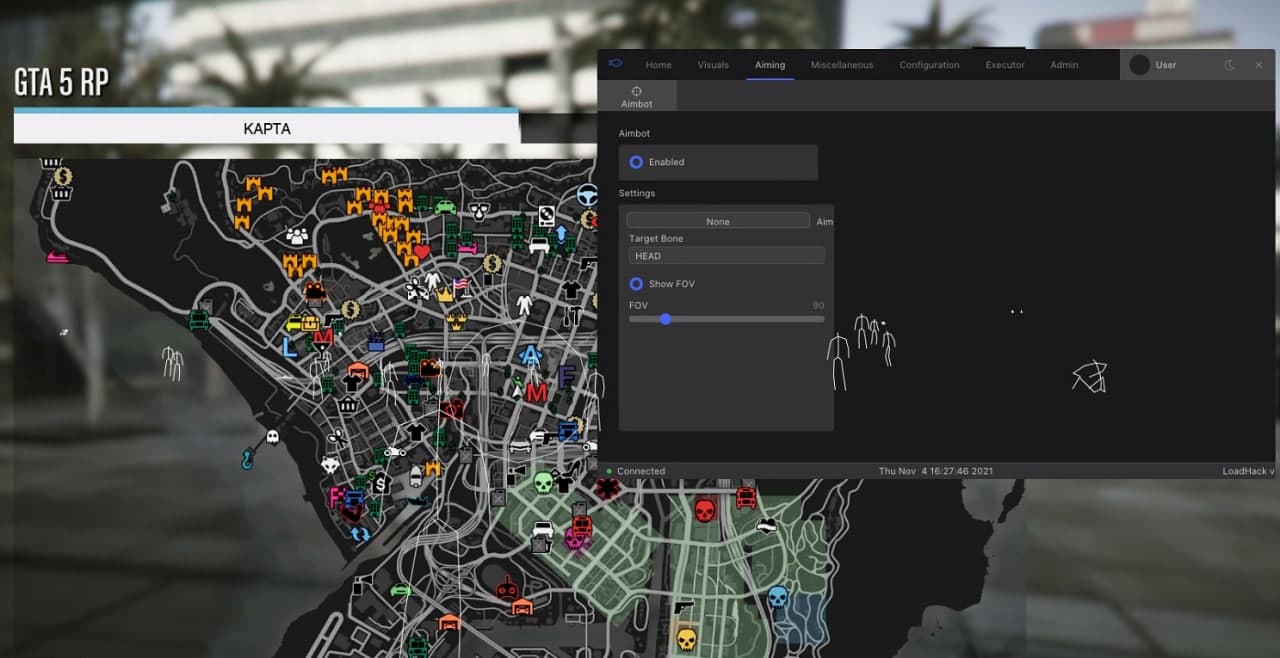Close the LoadHack menu window

tap(1257, 65)
